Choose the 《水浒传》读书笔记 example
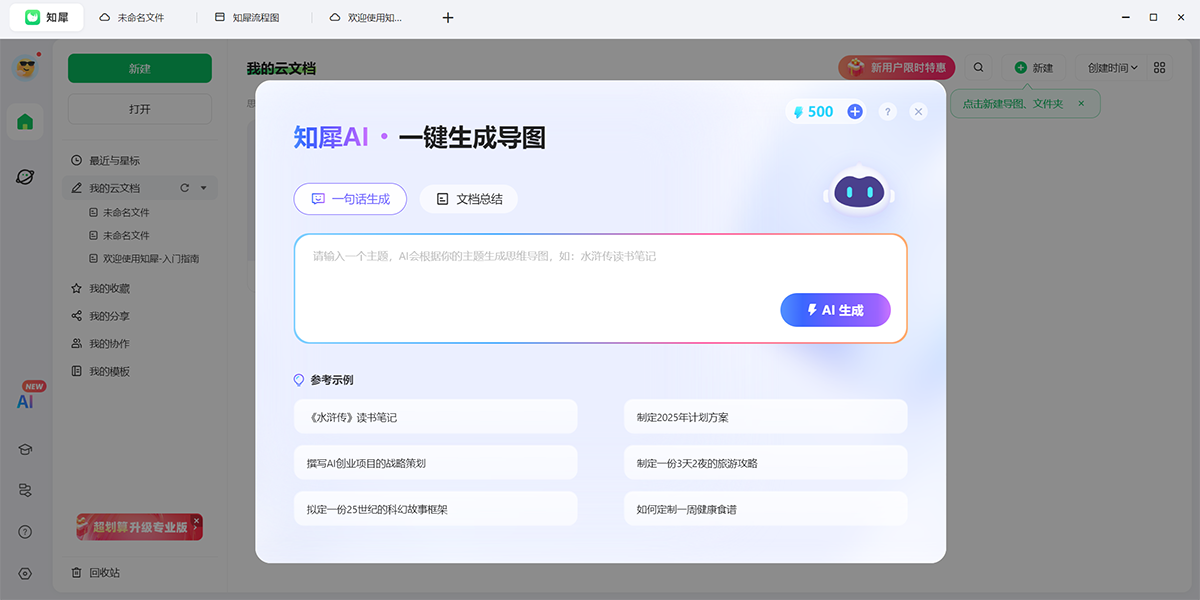Viewport: 1200px width, 600px height. [x=435, y=417]
